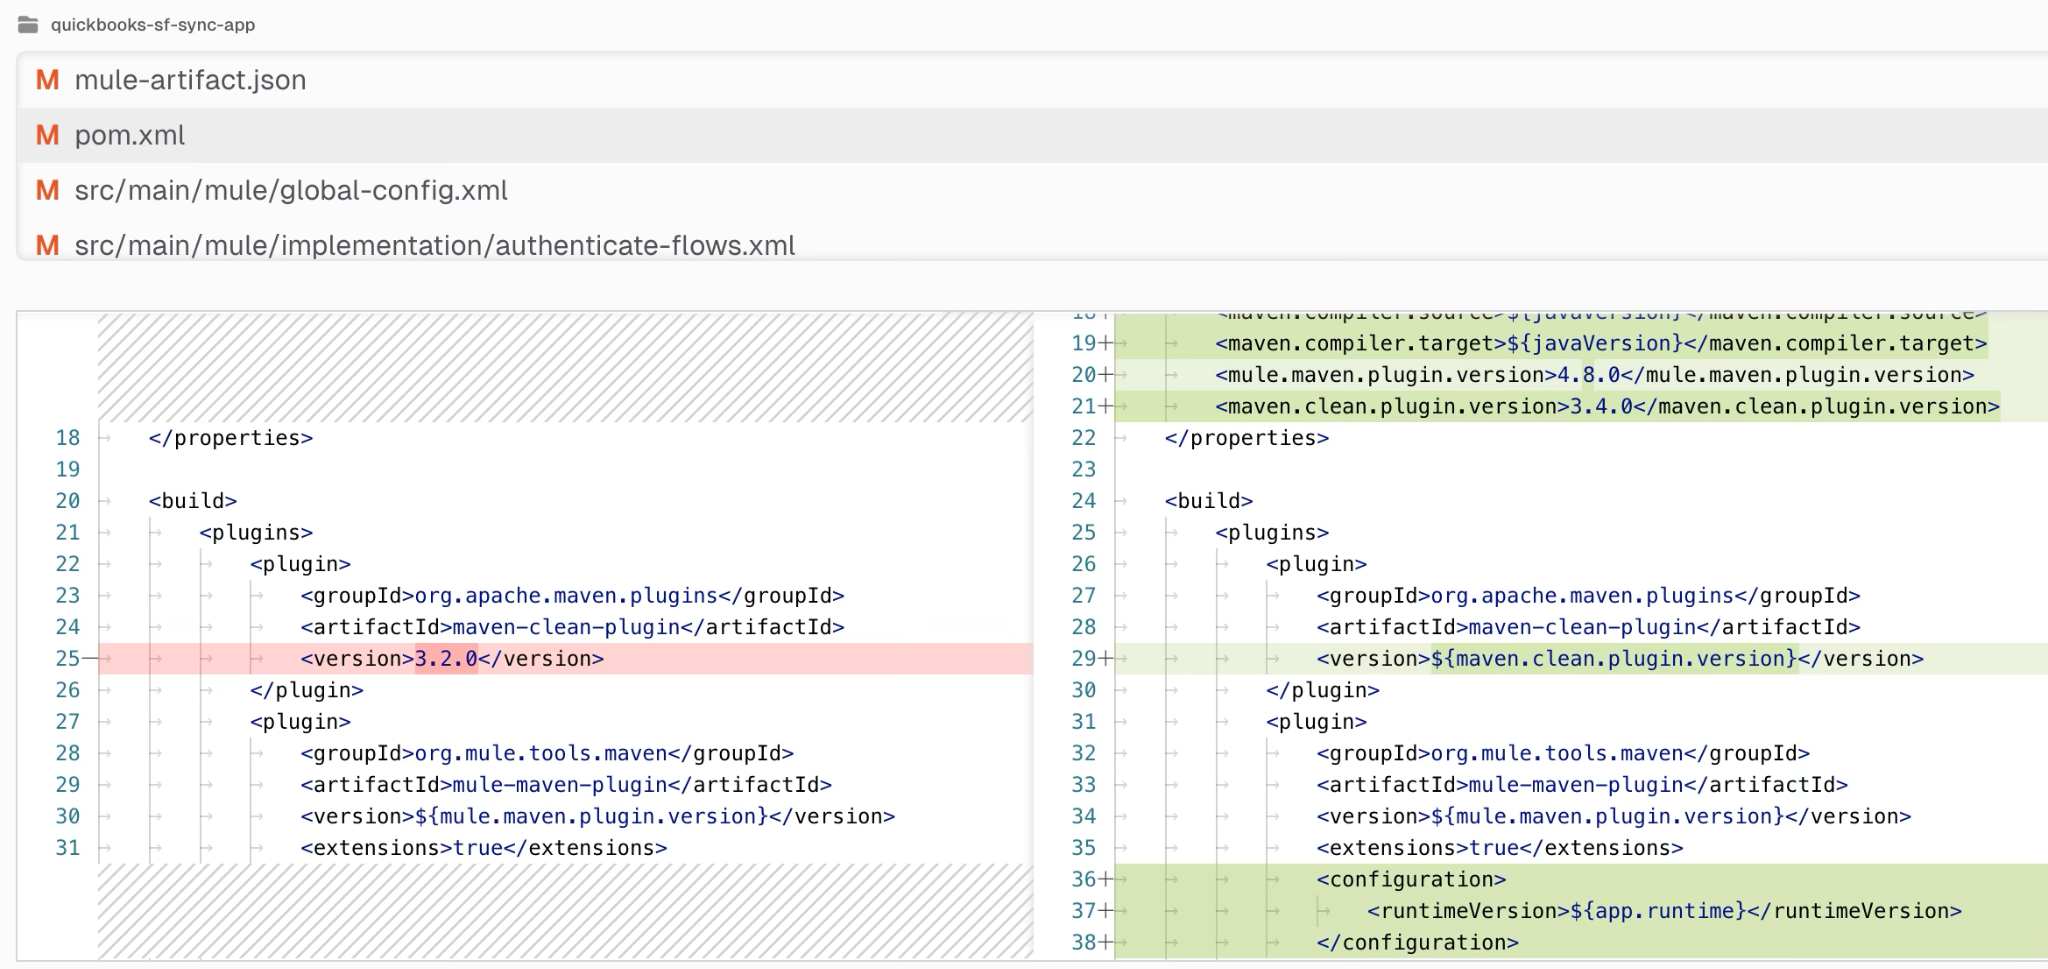2048x969 pixels.
Task: Click removed line 25 marker in left pane
Action: [91, 658]
